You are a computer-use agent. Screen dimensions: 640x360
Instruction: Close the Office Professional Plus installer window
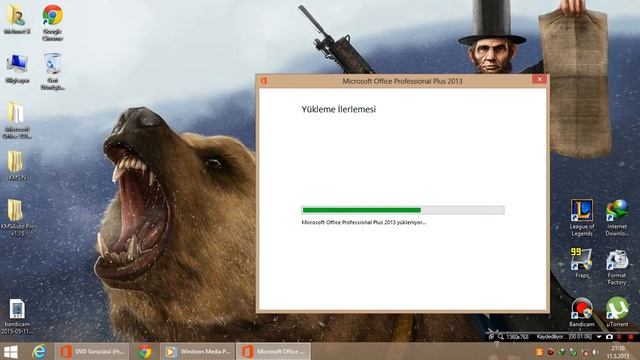click(x=540, y=80)
